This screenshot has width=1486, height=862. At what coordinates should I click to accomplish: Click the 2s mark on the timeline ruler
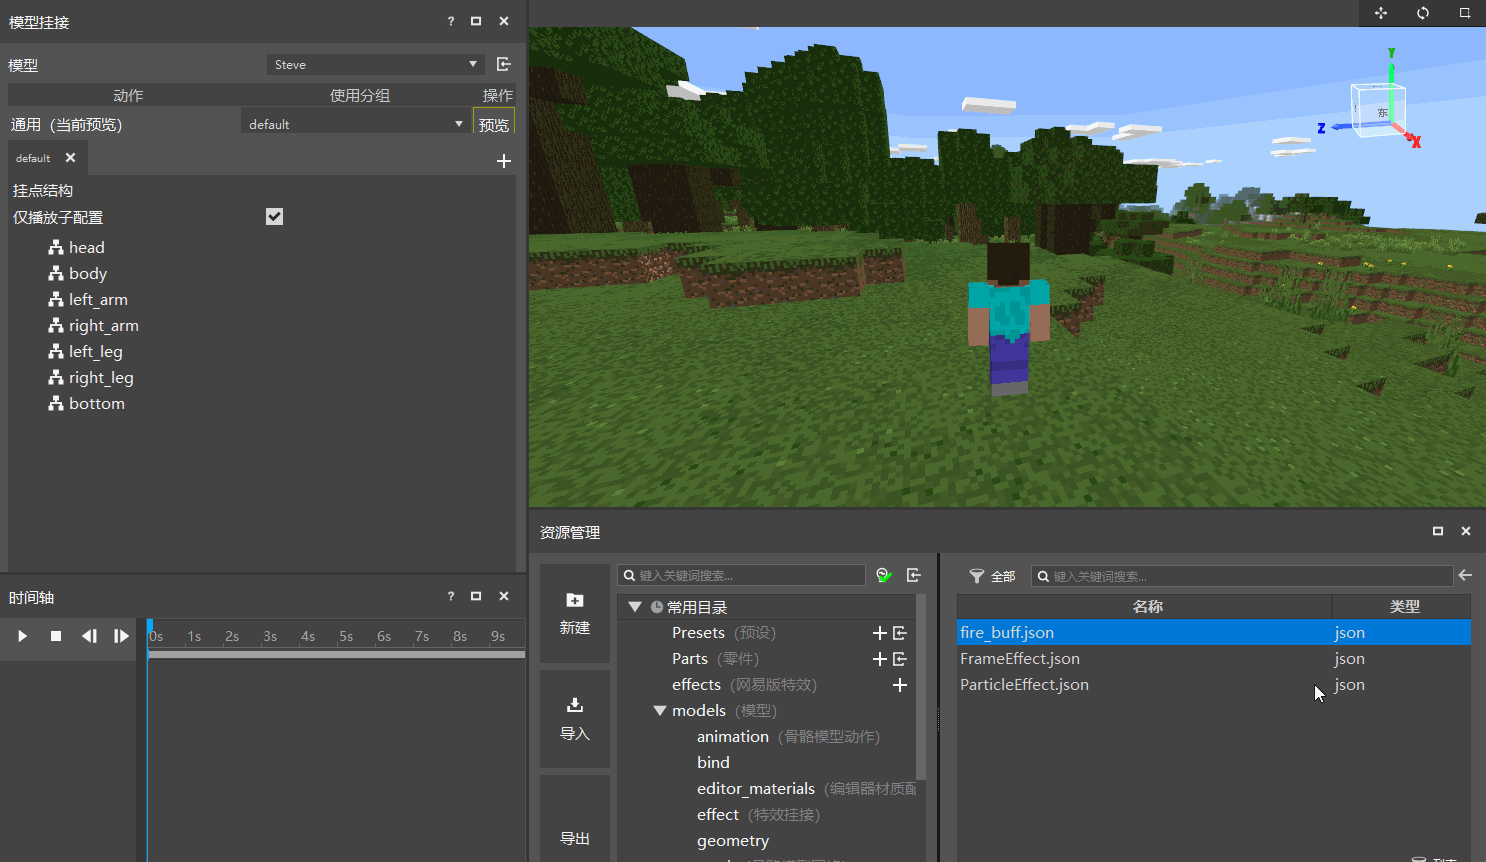click(232, 636)
